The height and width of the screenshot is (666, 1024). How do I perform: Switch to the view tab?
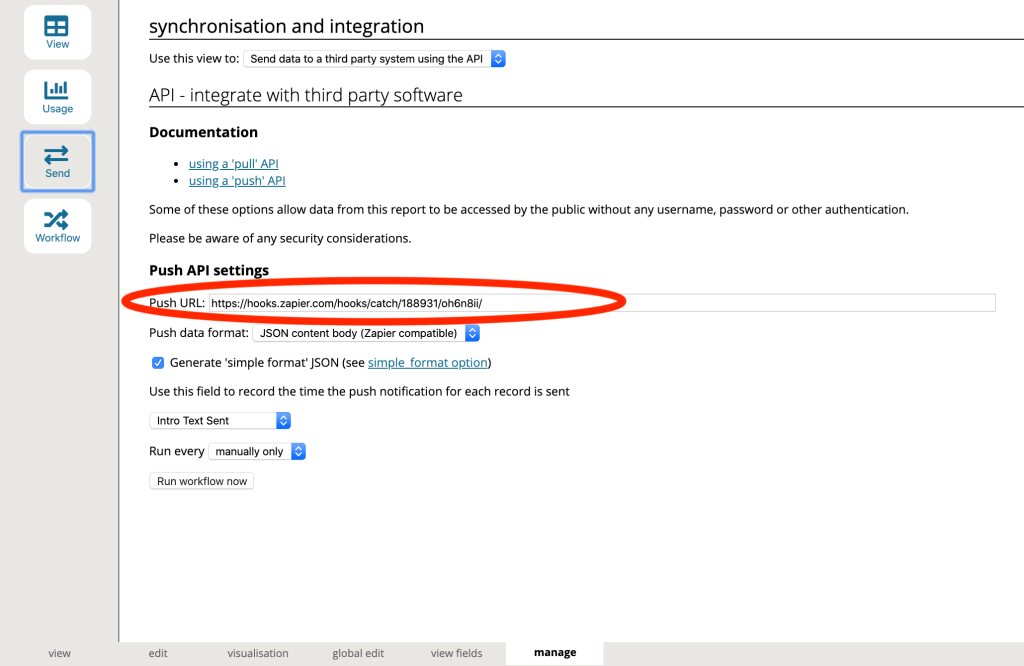59,653
